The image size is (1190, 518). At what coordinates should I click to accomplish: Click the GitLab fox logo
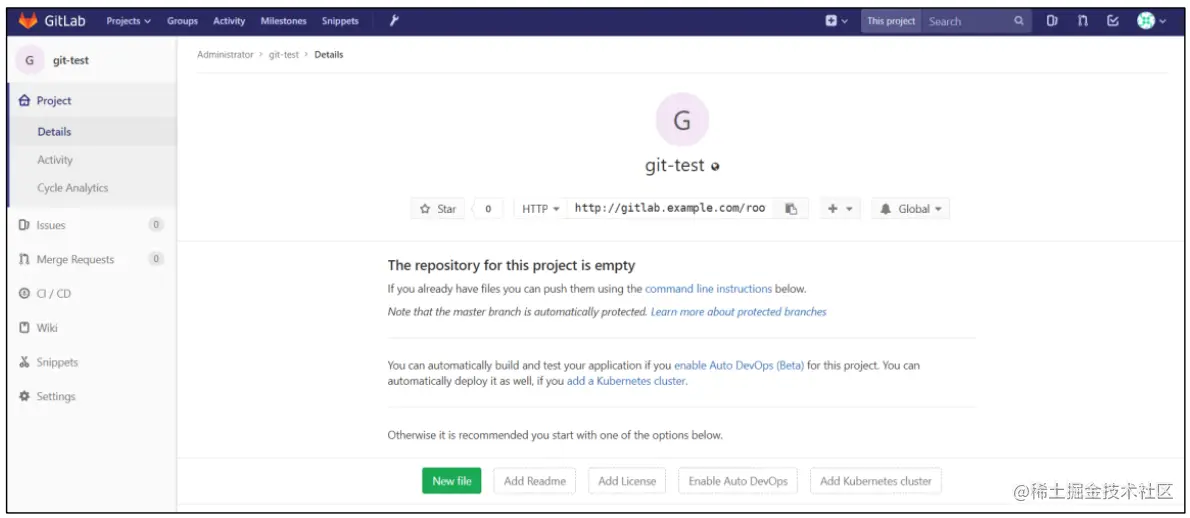pos(28,21)
